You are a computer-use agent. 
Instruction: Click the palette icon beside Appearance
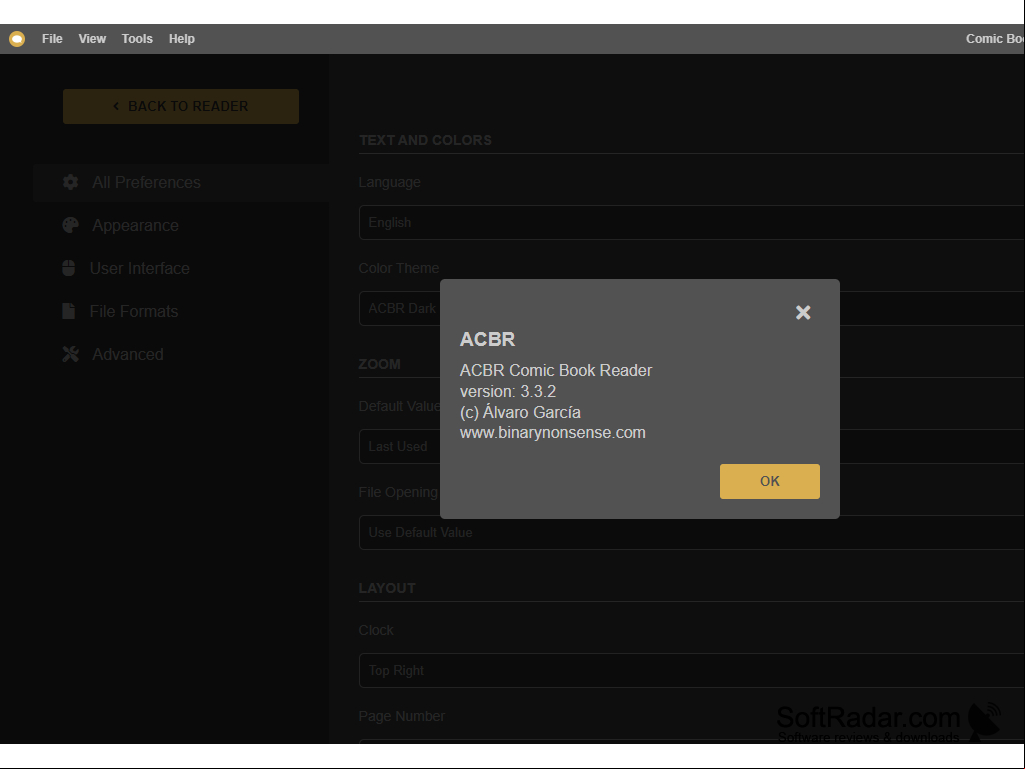point(71,225)
